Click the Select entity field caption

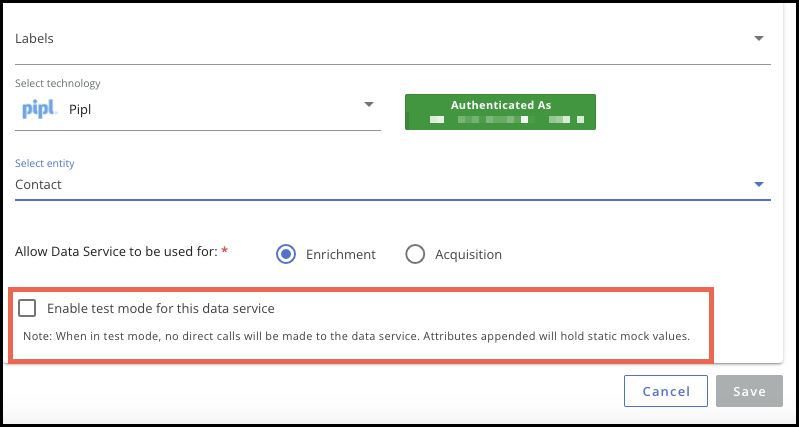coord(45,164)
